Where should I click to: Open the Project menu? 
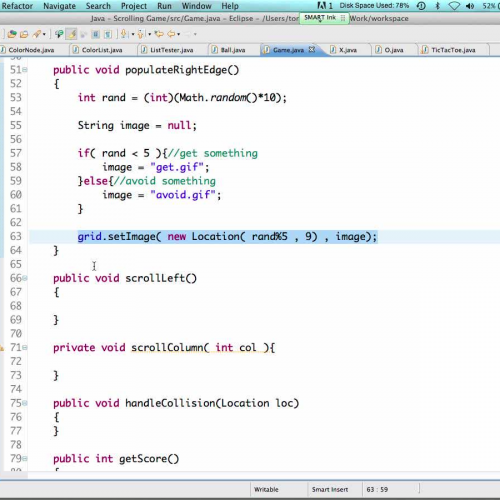tap(134, 6)
